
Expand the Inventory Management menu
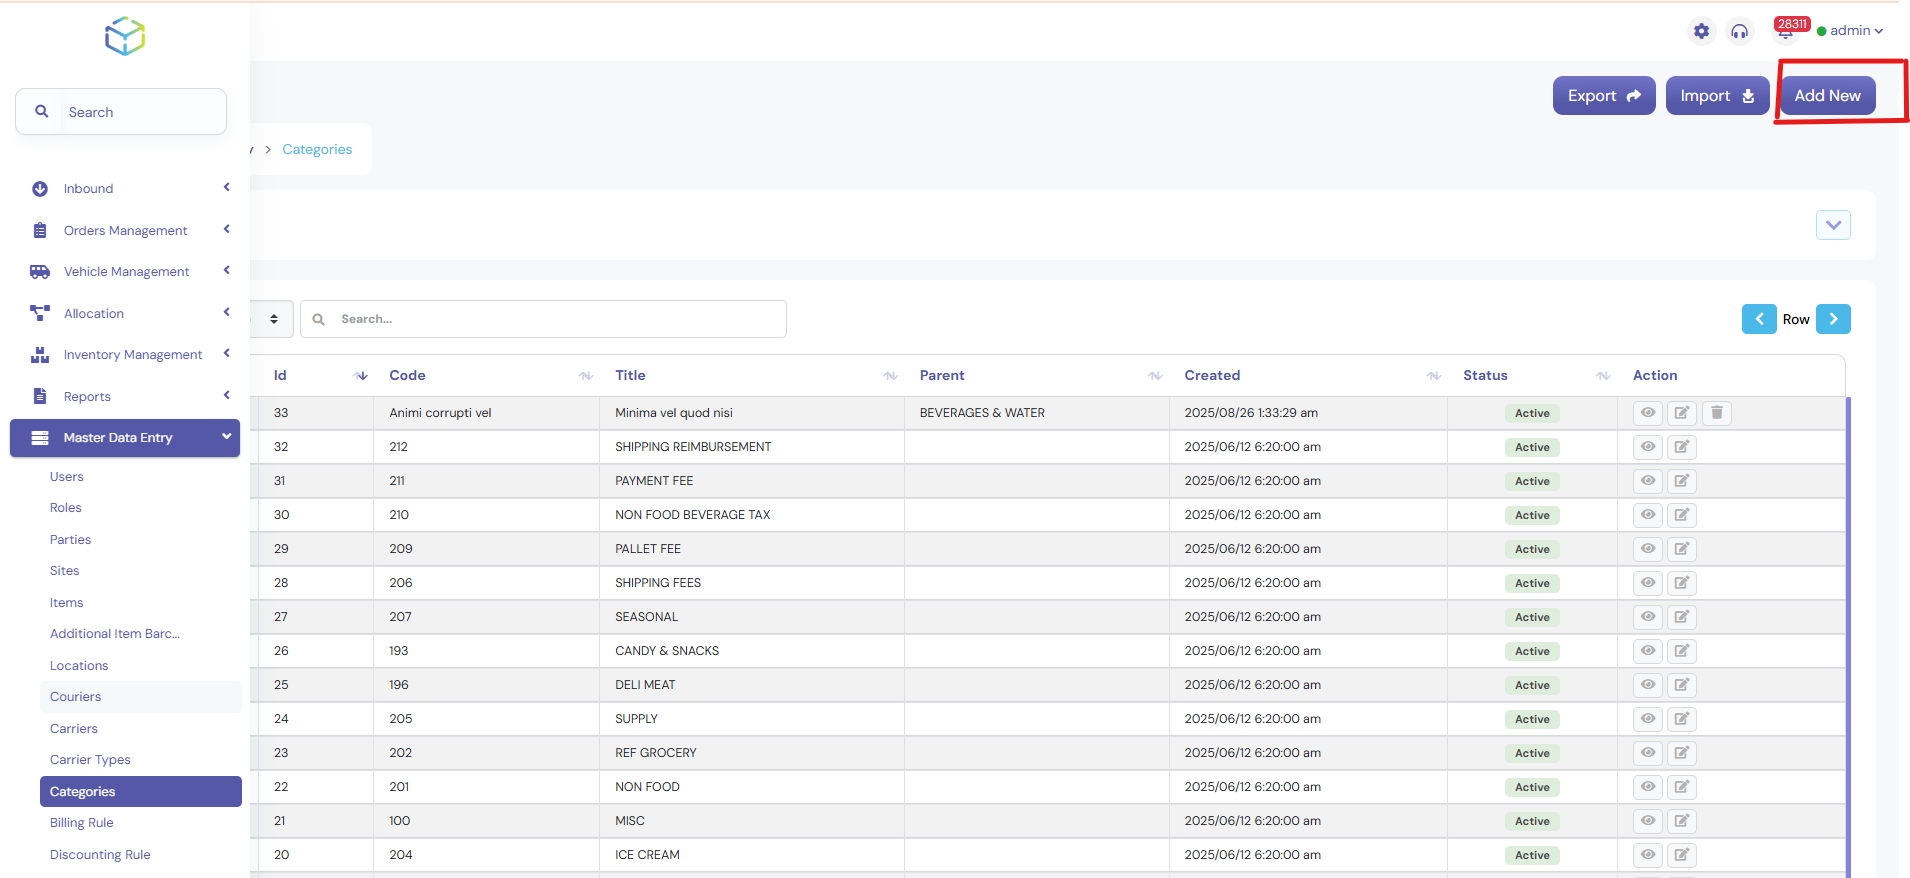132,355
